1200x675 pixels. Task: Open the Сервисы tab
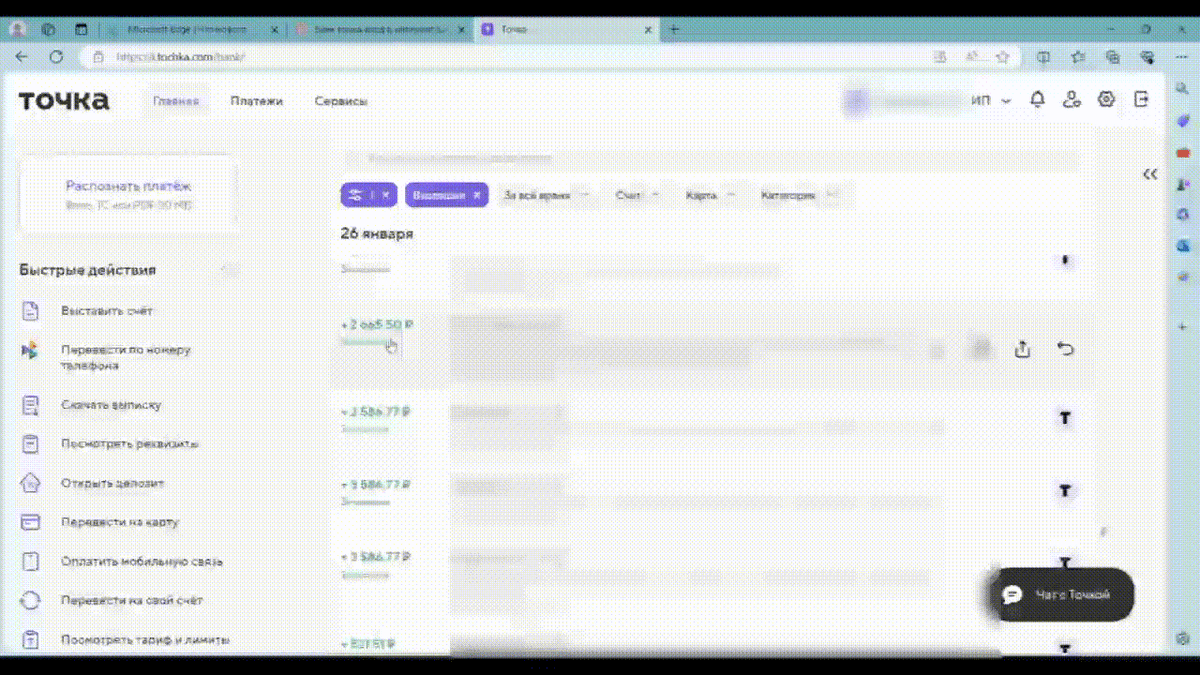pyautogui.click(x=341, y=101)
